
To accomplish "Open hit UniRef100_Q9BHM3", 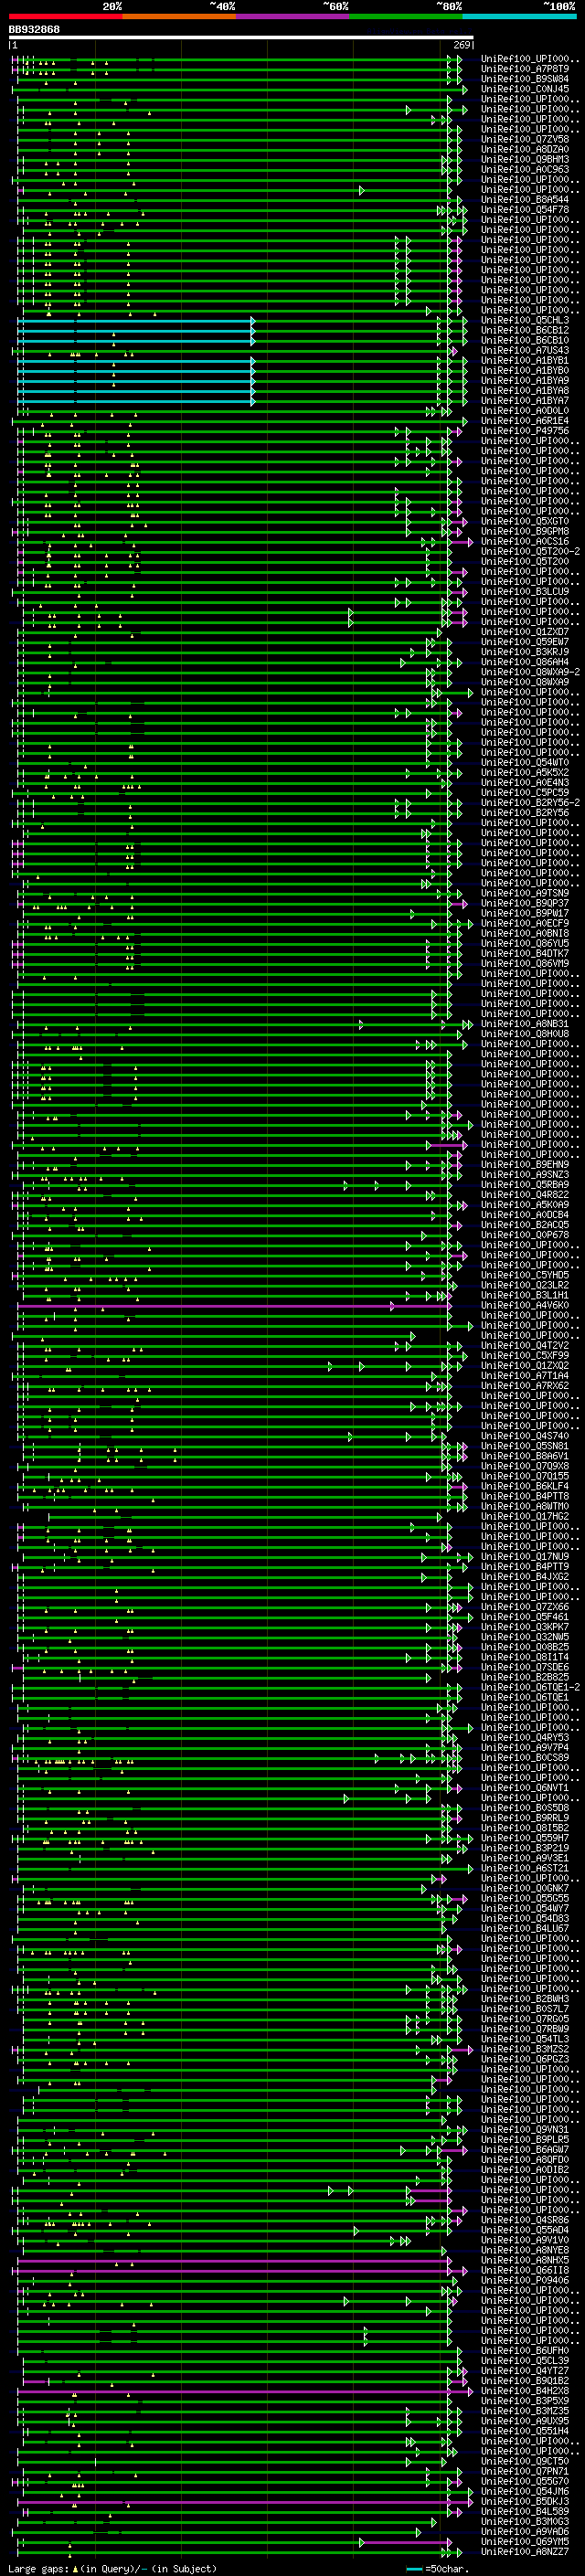I will point(525,159).
